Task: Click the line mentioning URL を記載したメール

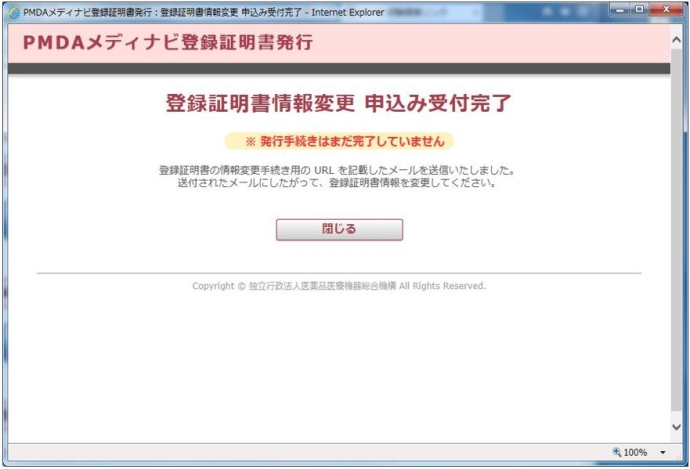Action: point(337,170)
